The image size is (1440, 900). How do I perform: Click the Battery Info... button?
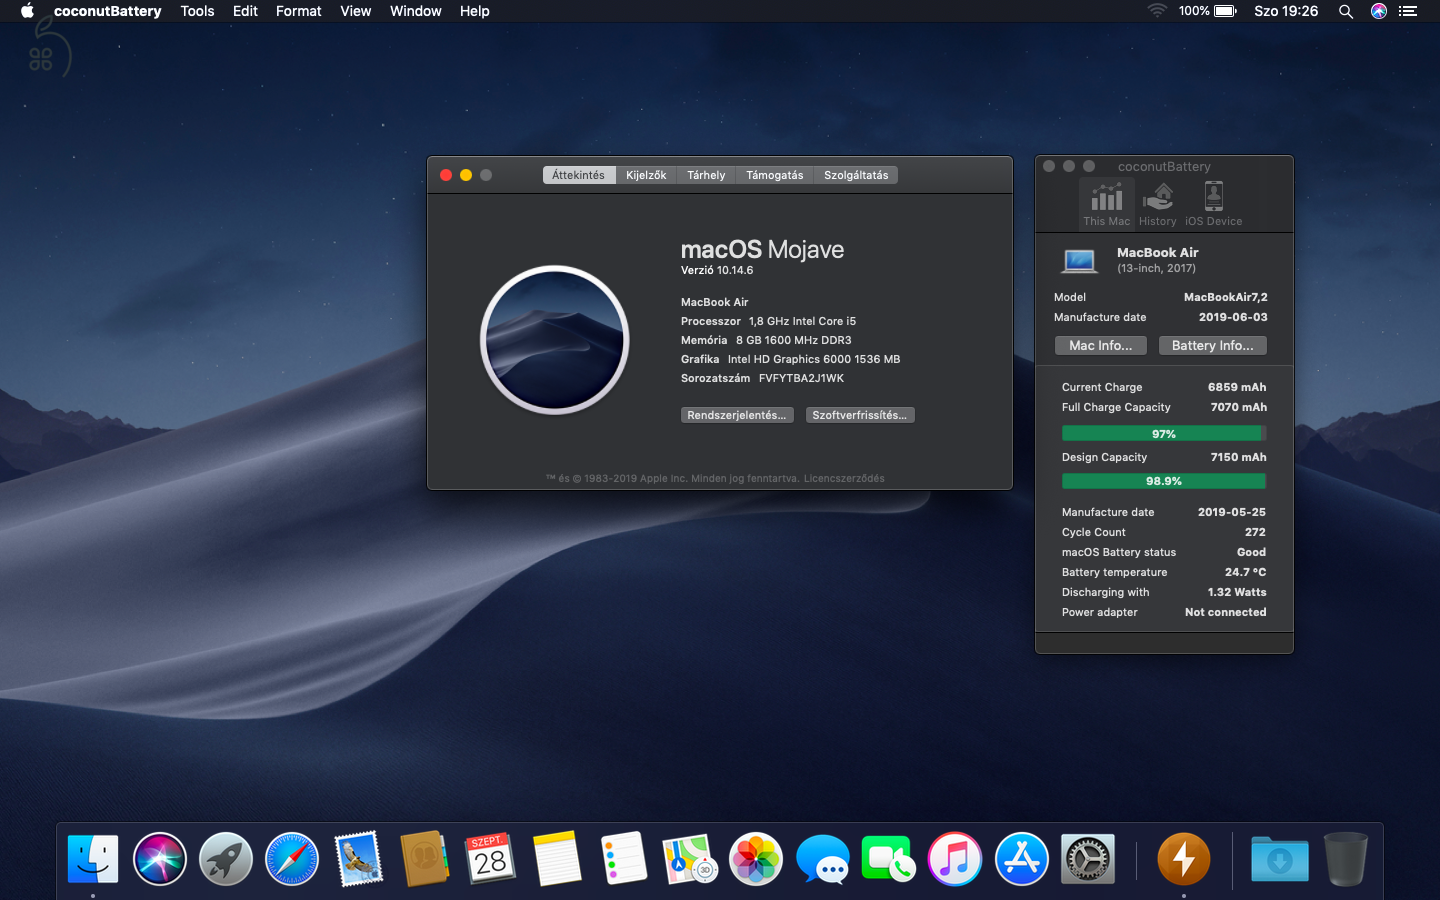click(x=1212, y=345)
